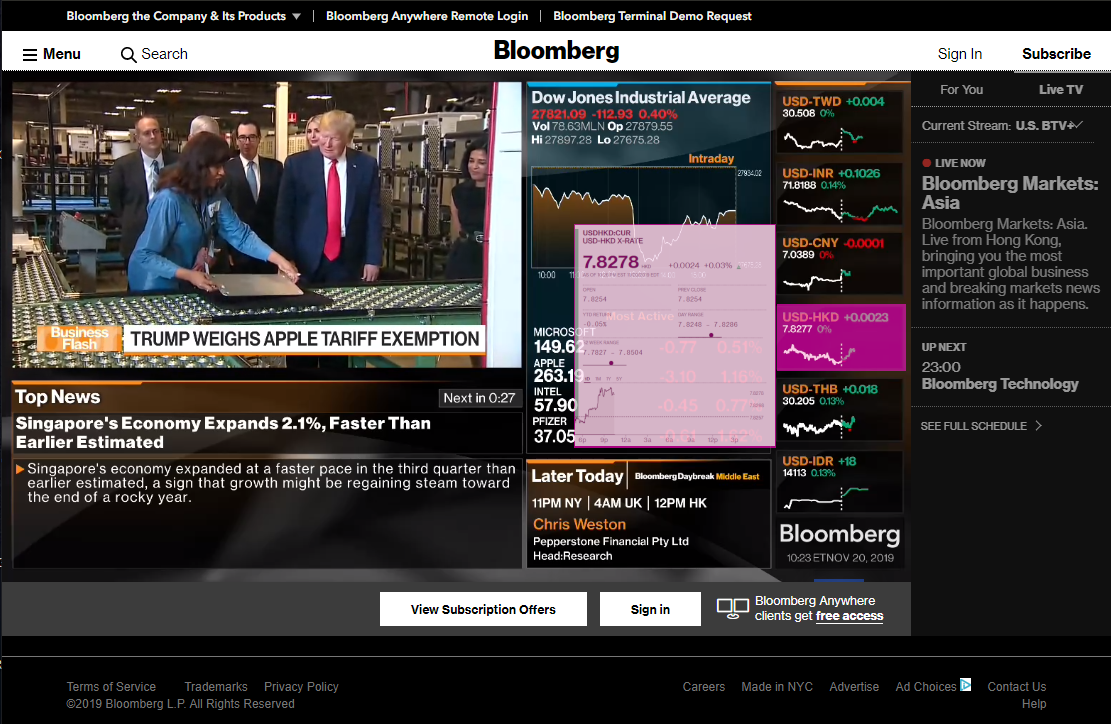Click the Chris Weston guest name
The height and width of the screenshot is (724, 1111).
(579, 524)
